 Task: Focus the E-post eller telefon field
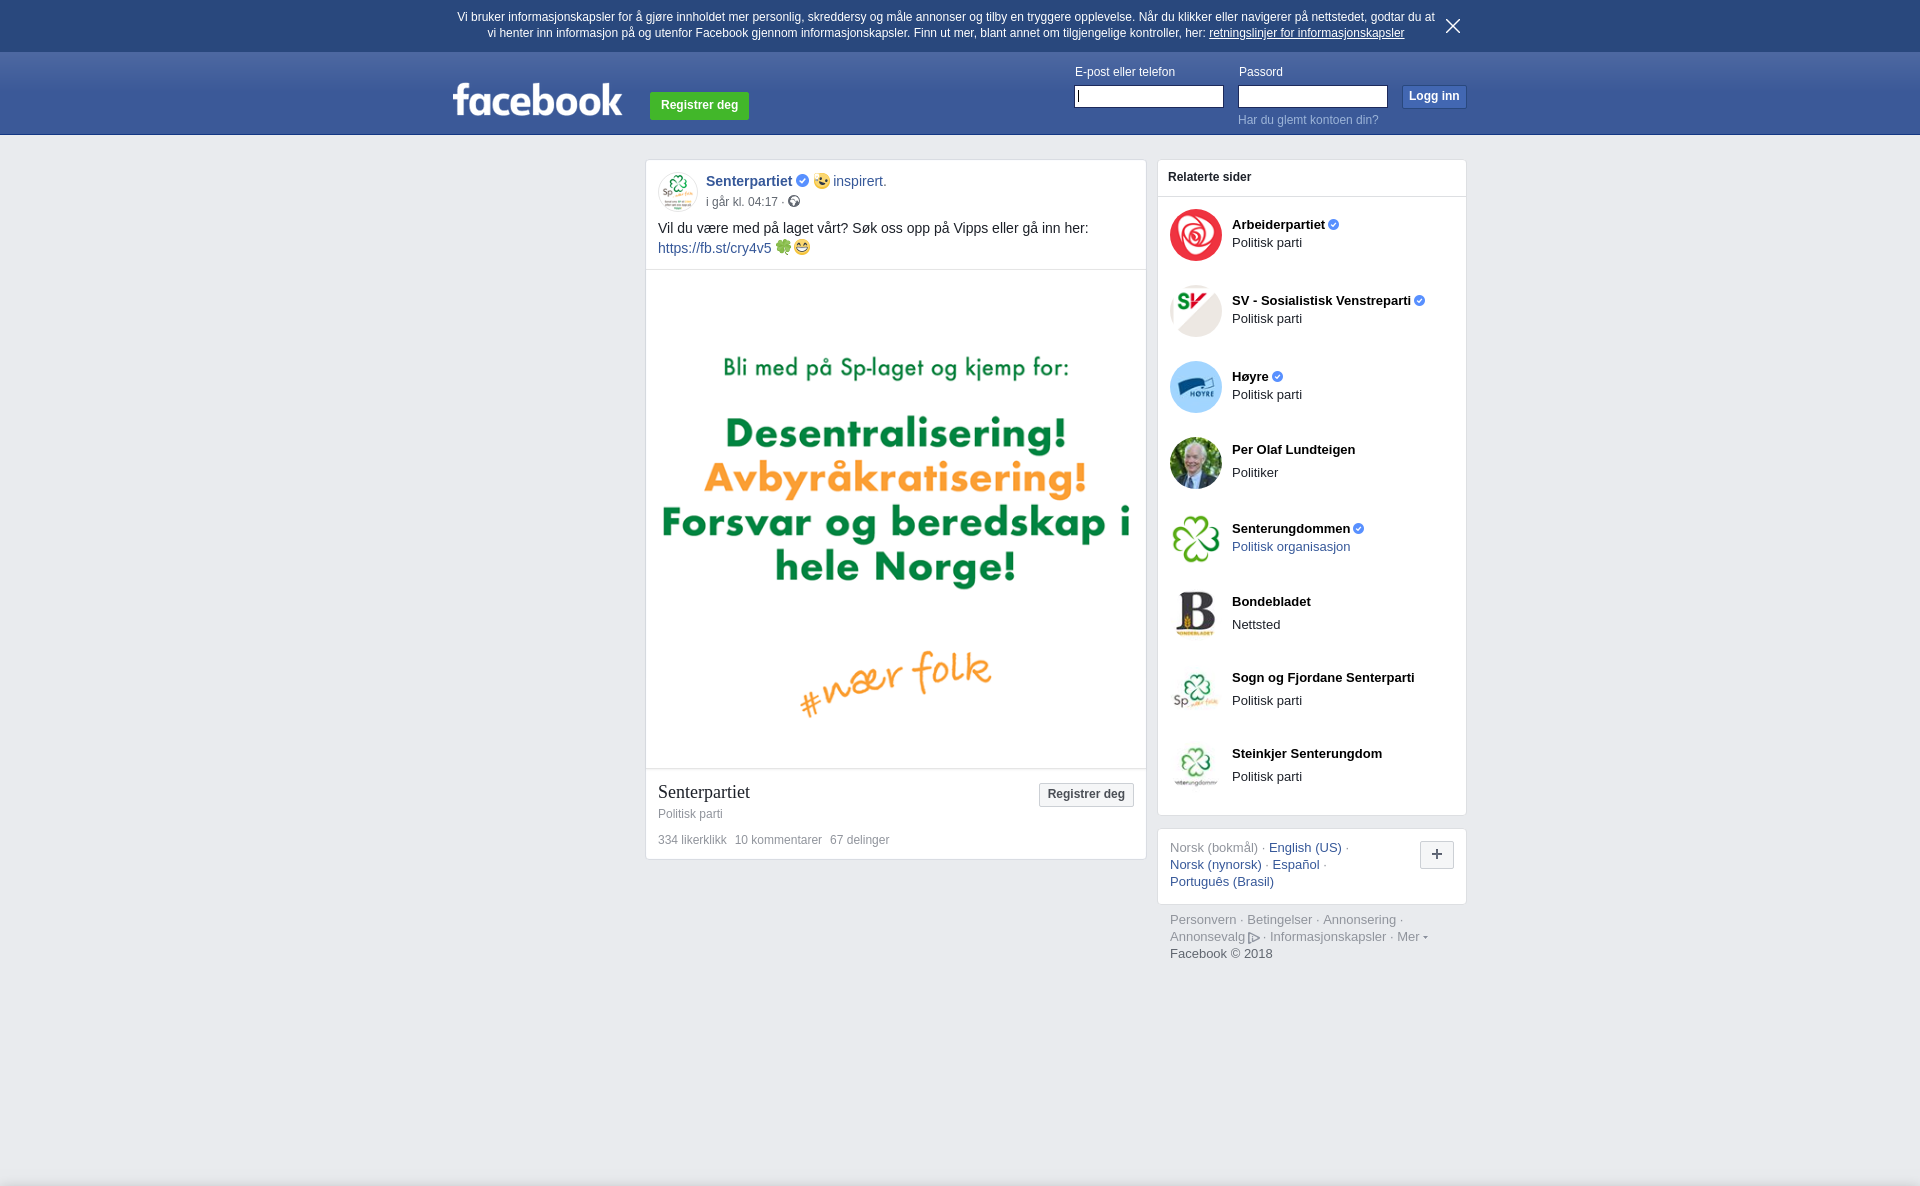(1149, 97)
